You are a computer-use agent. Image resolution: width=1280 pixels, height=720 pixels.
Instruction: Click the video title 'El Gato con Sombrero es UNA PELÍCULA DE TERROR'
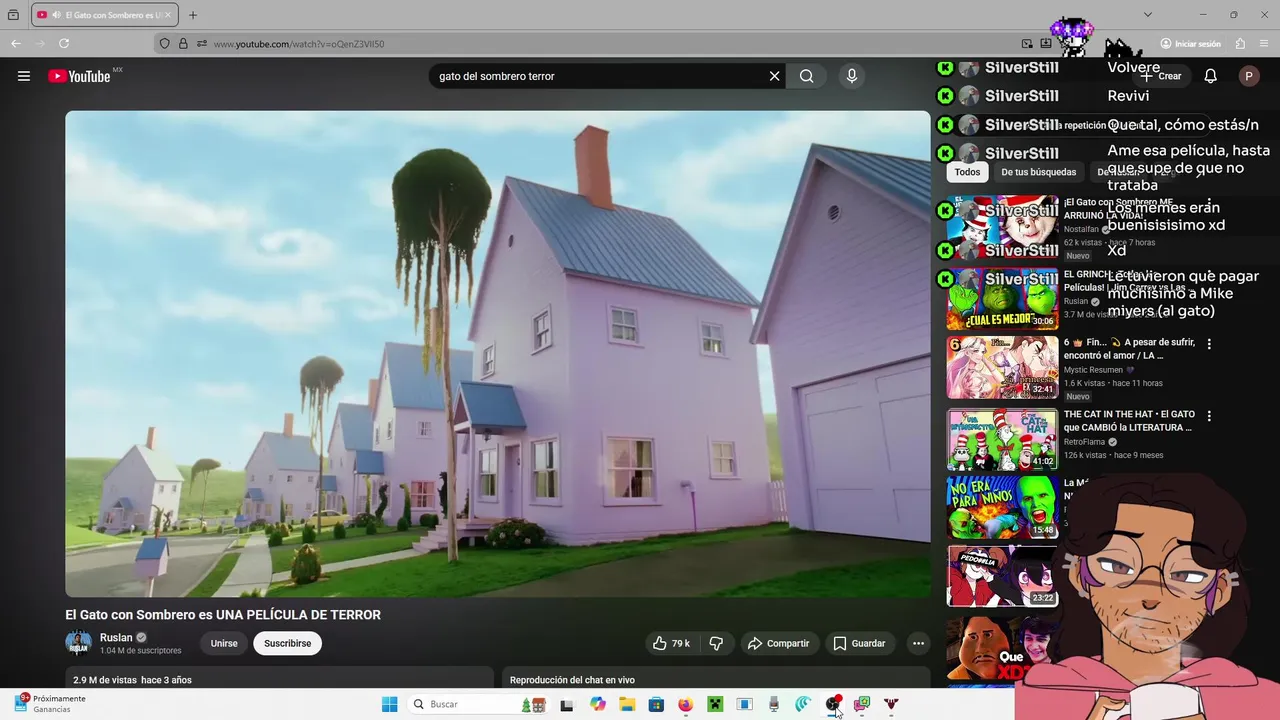pyautogui.click(x=223, y=615)
